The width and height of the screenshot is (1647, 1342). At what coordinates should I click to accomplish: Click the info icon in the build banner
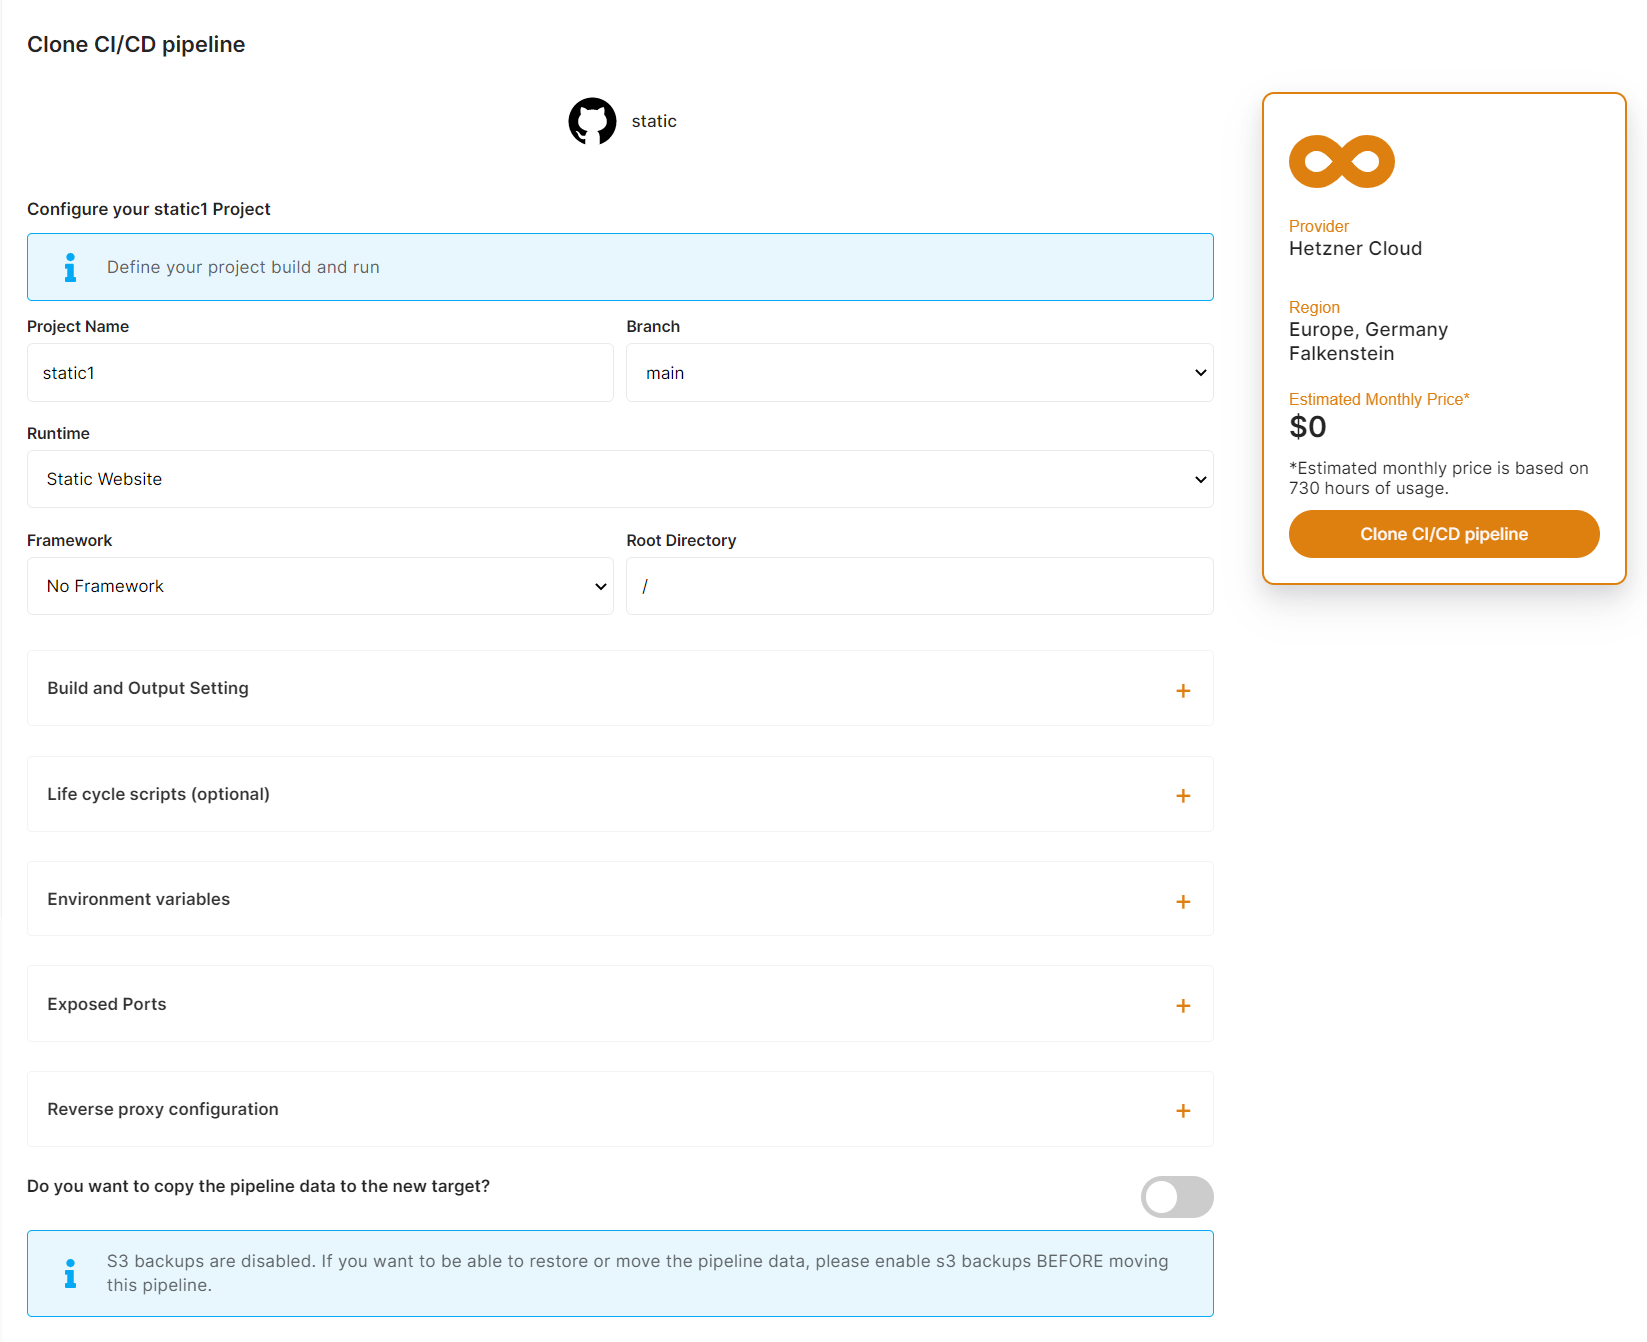point(70,267)
